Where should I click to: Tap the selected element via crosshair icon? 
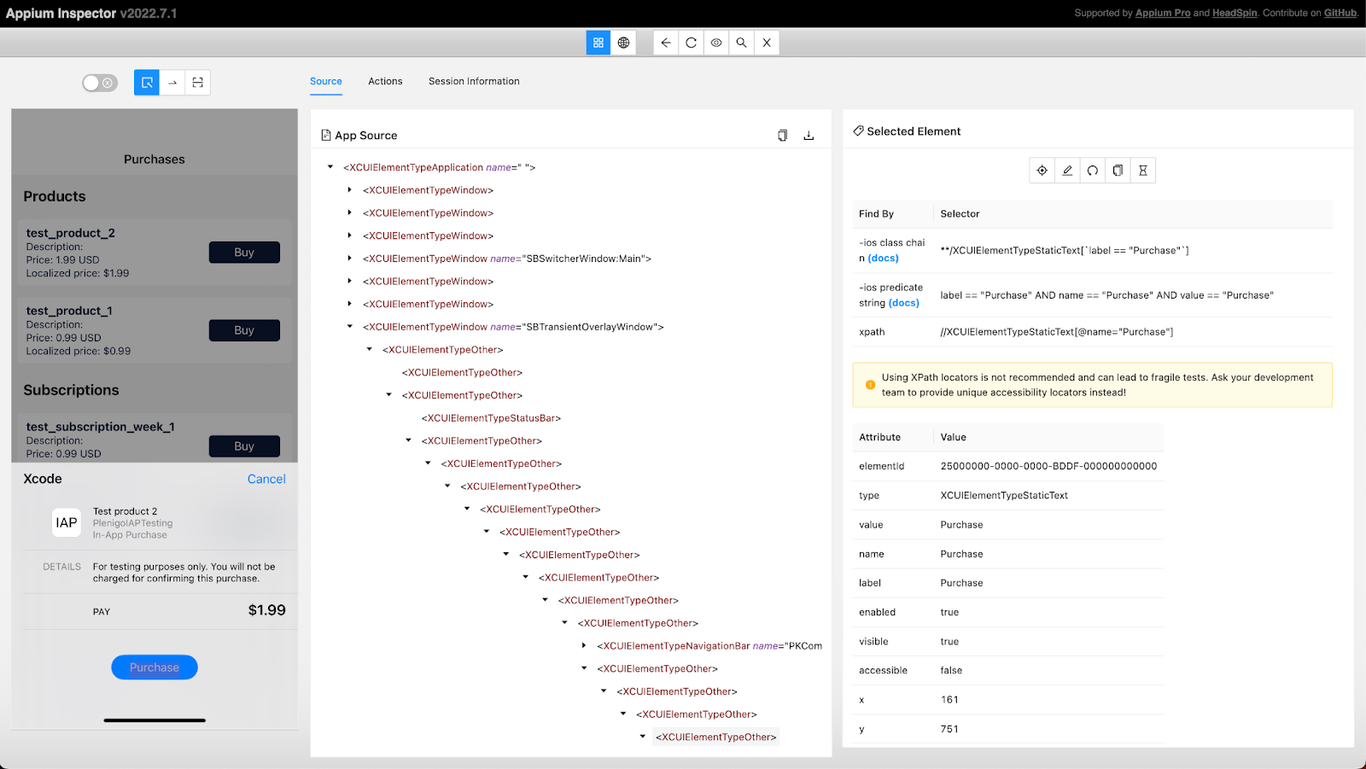(1041, 170)
